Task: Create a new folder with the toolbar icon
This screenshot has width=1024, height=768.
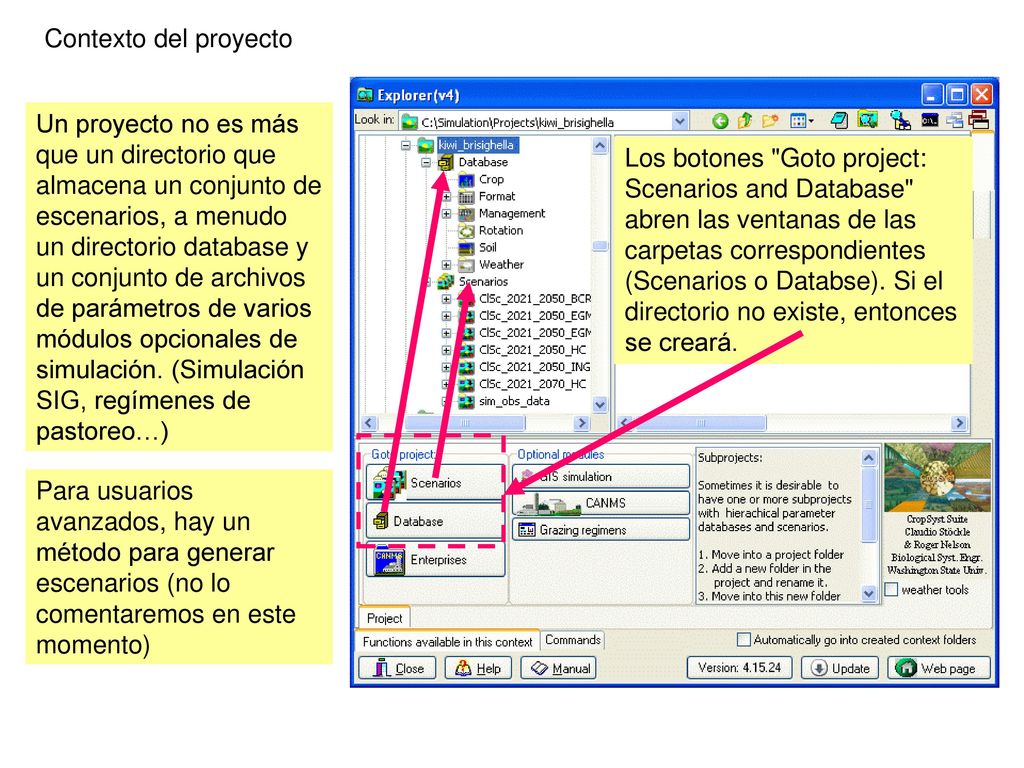Action: pyautogui.click(x=771, y=121)
